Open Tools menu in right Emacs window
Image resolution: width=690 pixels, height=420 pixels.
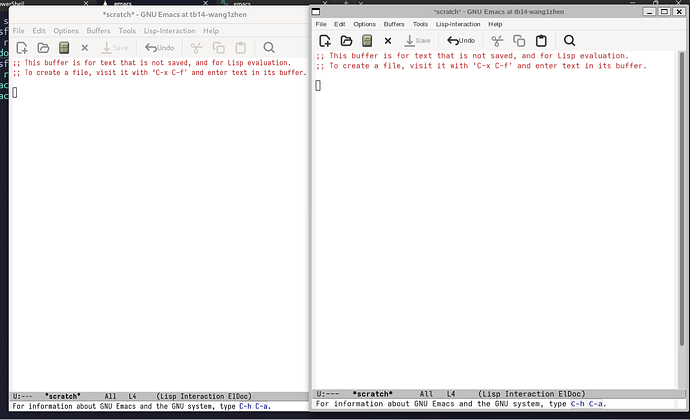(x=420, y=24)
